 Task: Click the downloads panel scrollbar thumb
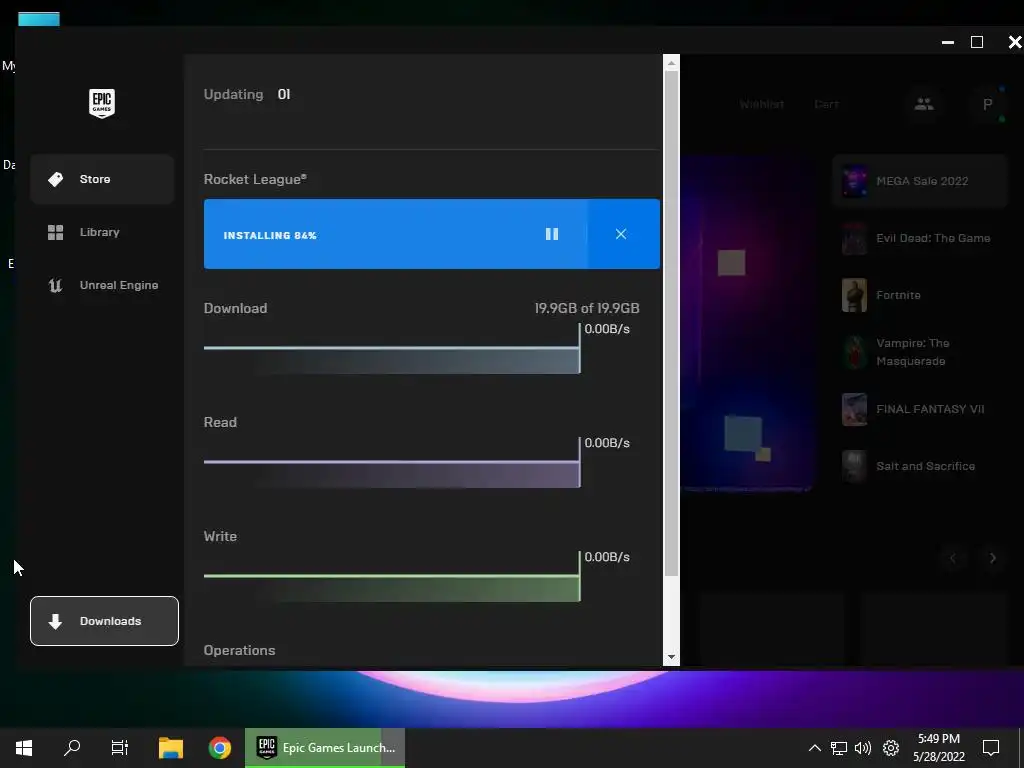click(x=671, y=323)
